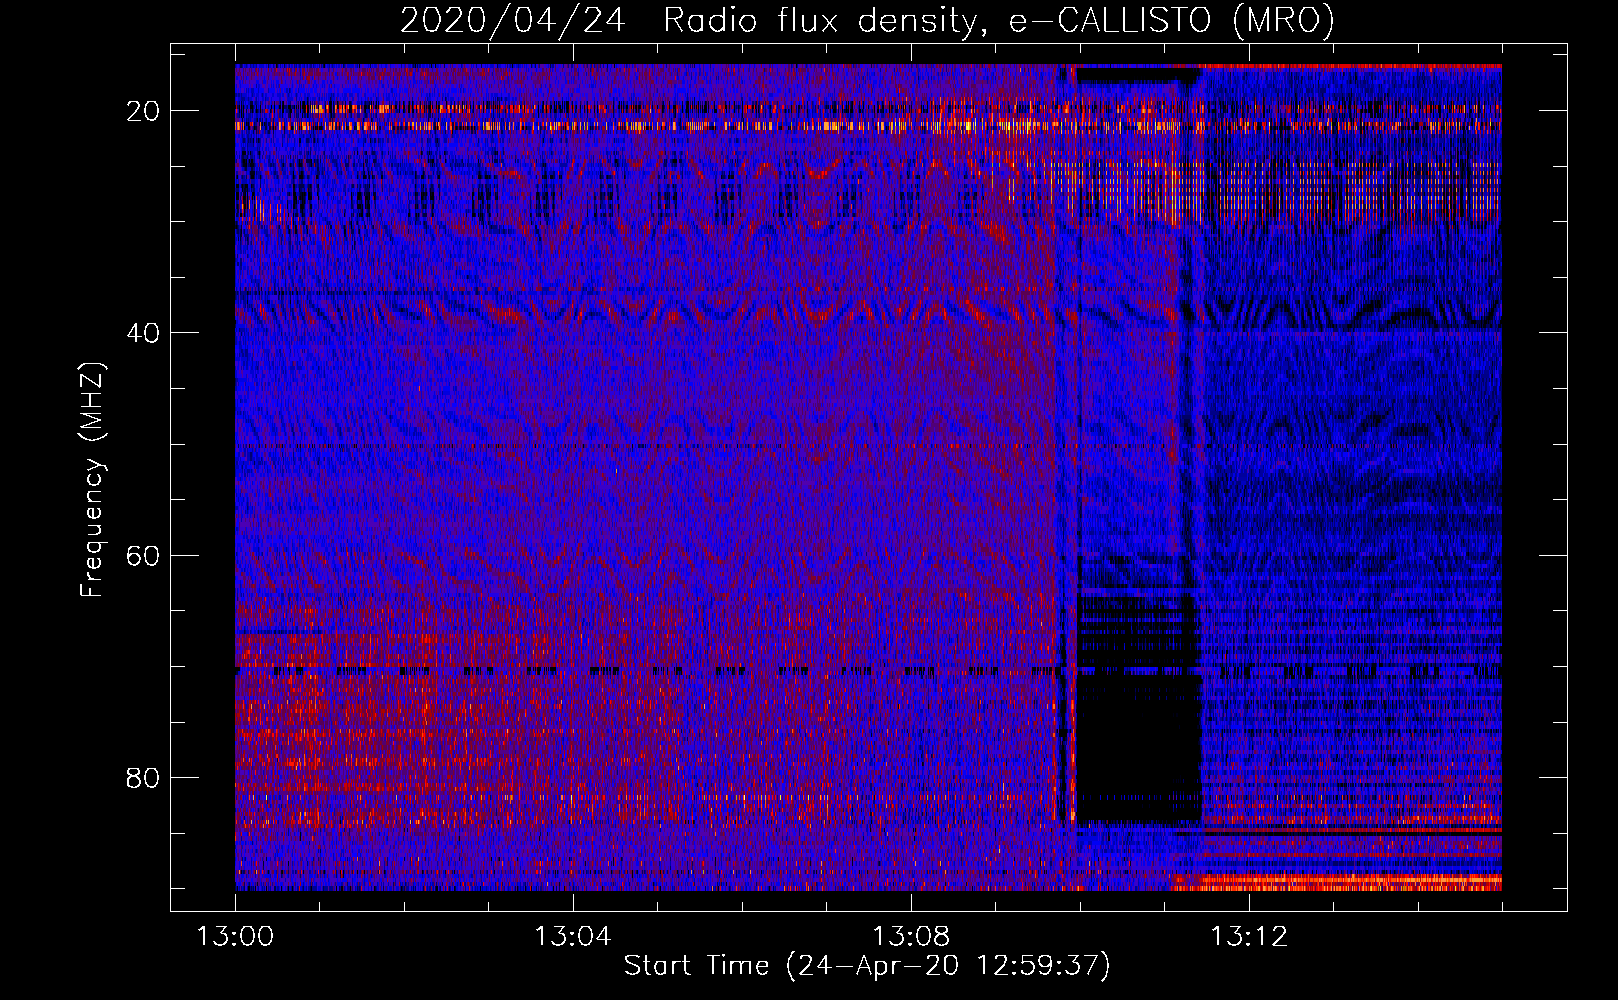Click the 13:00 time tick label
Screen dimensions: 1618x1000
pyautogui.click(x=235, y=937)
